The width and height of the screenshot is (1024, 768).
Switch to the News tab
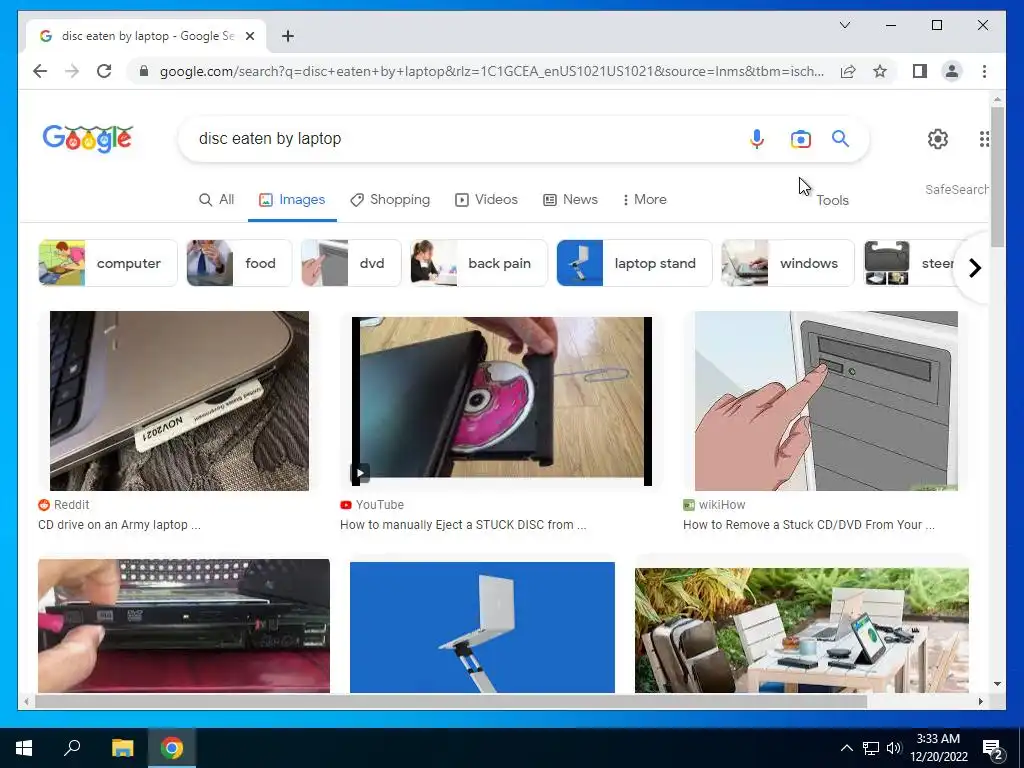[570, 200]
